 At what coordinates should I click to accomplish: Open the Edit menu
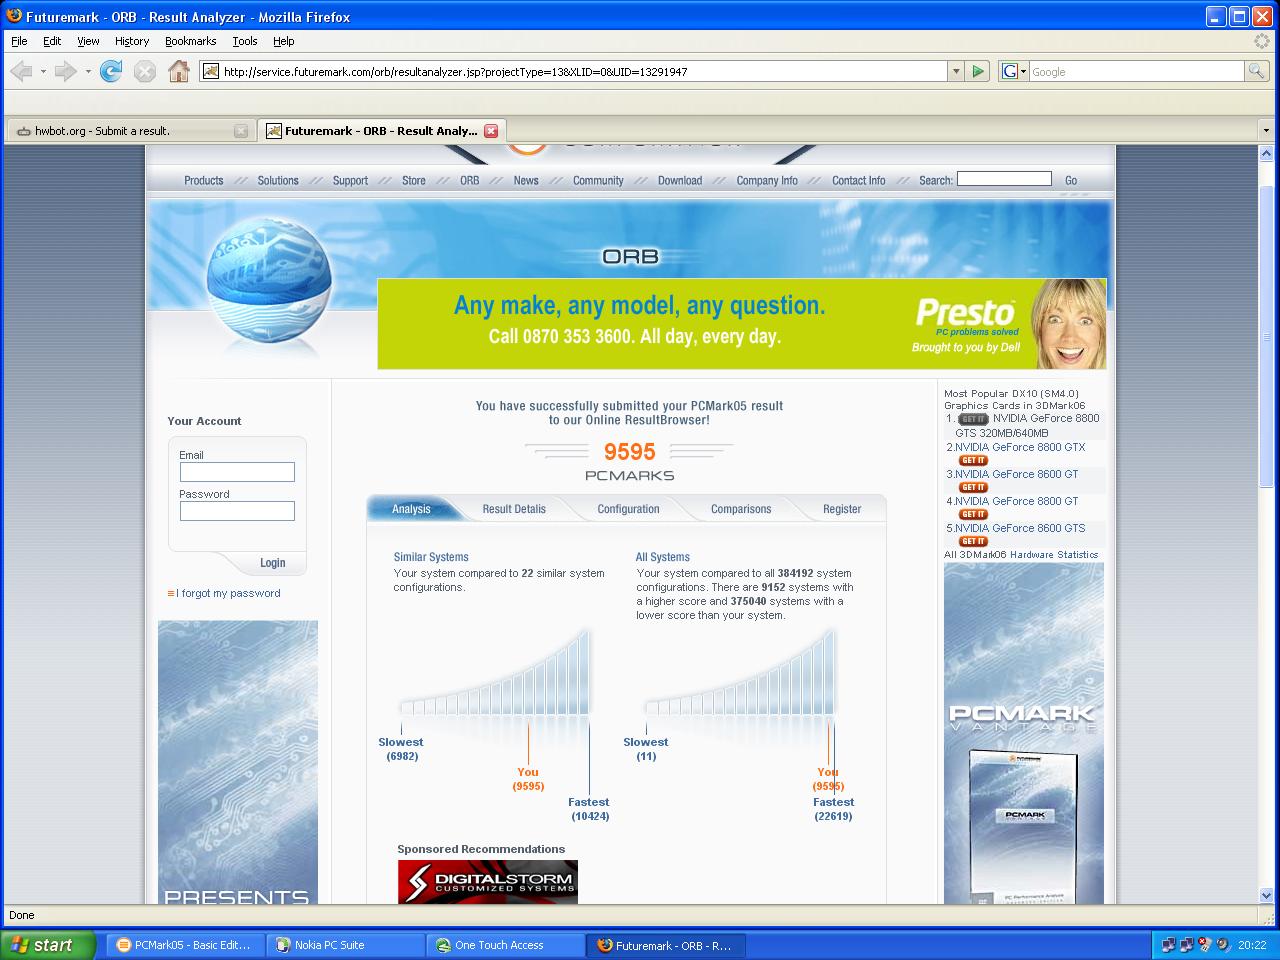tap(52, 41)
